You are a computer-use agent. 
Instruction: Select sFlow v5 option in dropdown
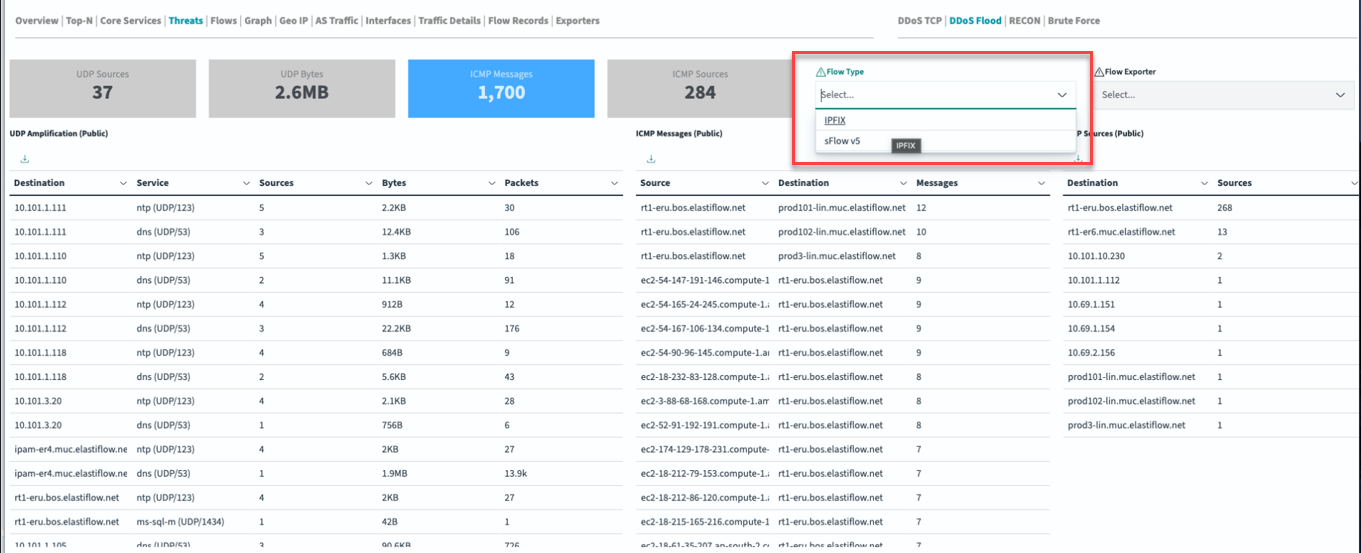[842, 141]
